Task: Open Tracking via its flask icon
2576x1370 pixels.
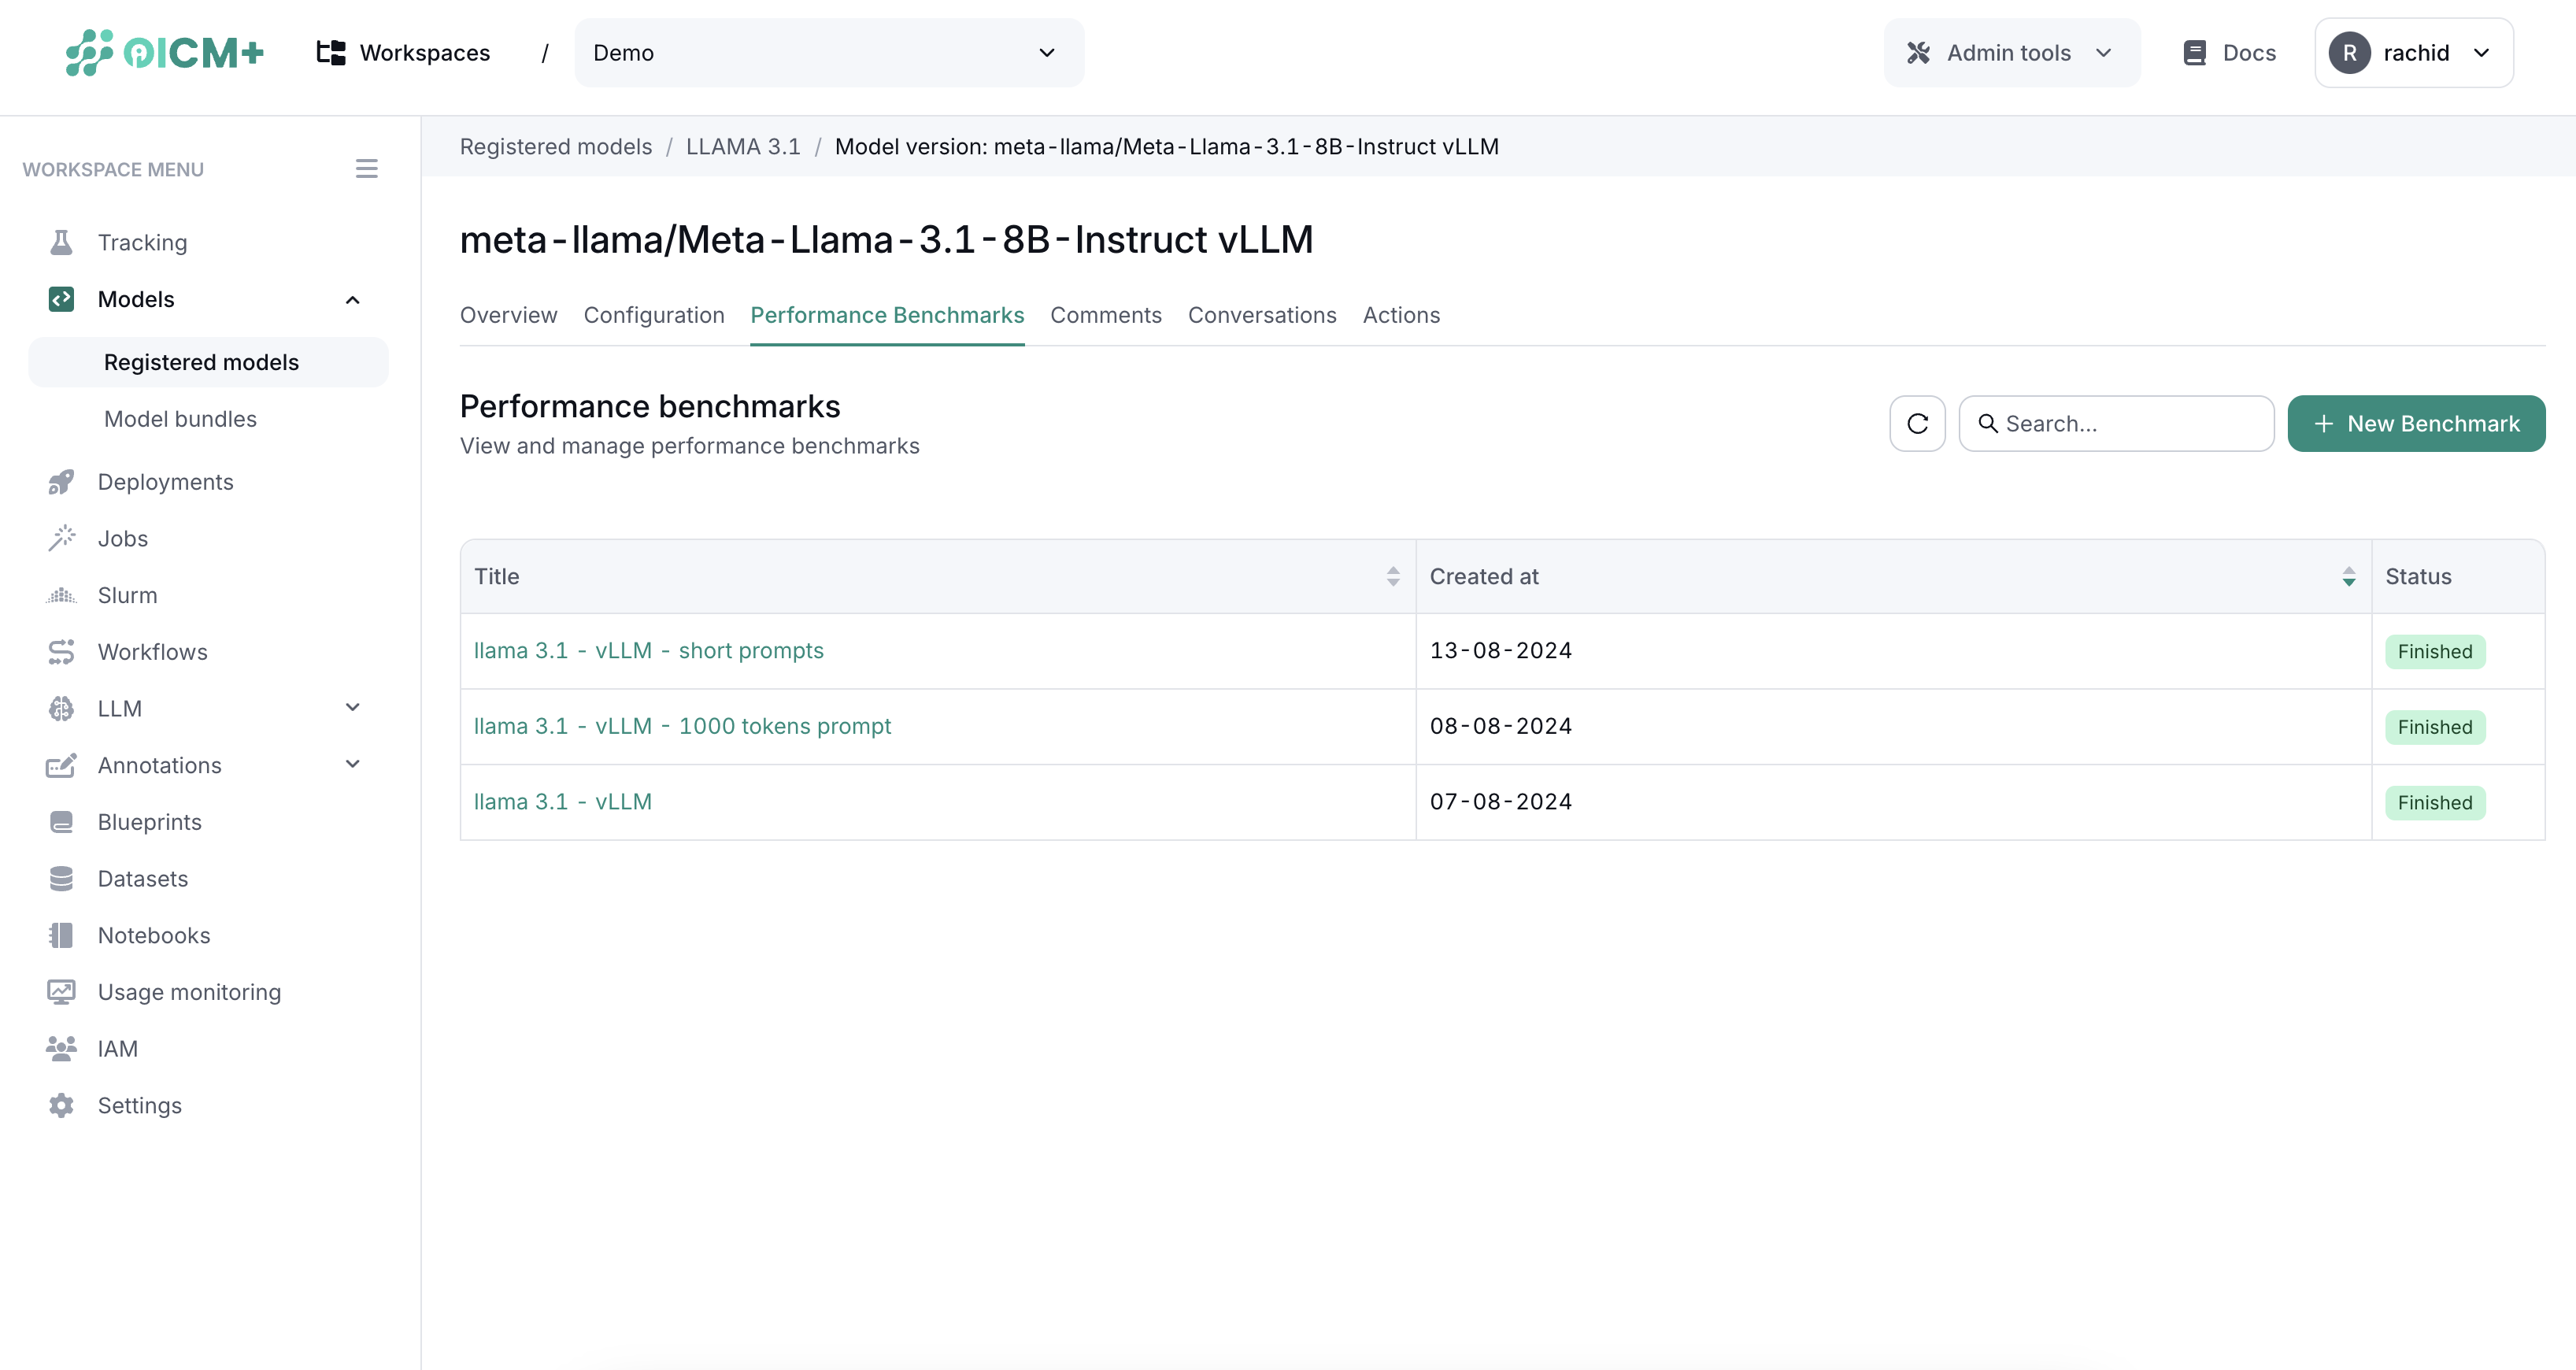Action: point(61,242)
